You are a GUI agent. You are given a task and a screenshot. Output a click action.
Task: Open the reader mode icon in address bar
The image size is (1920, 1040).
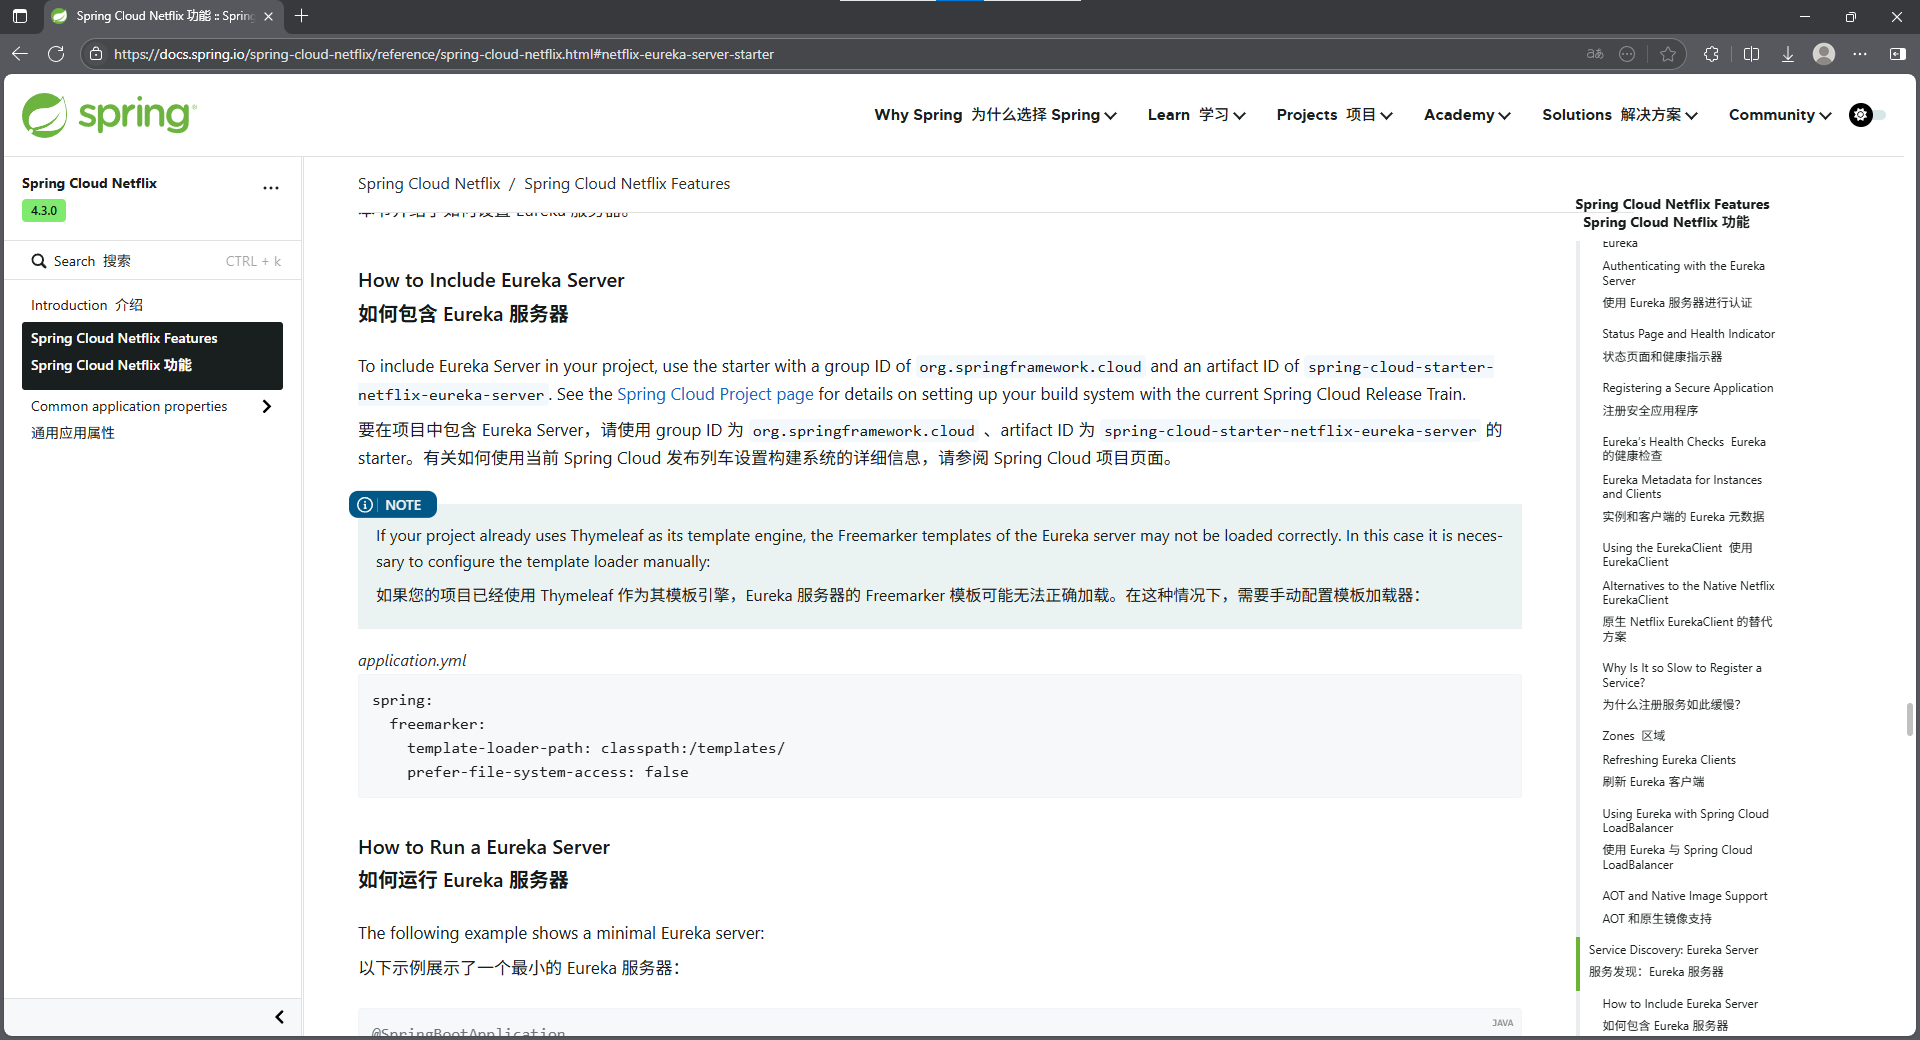click(x=1627, y=54)
